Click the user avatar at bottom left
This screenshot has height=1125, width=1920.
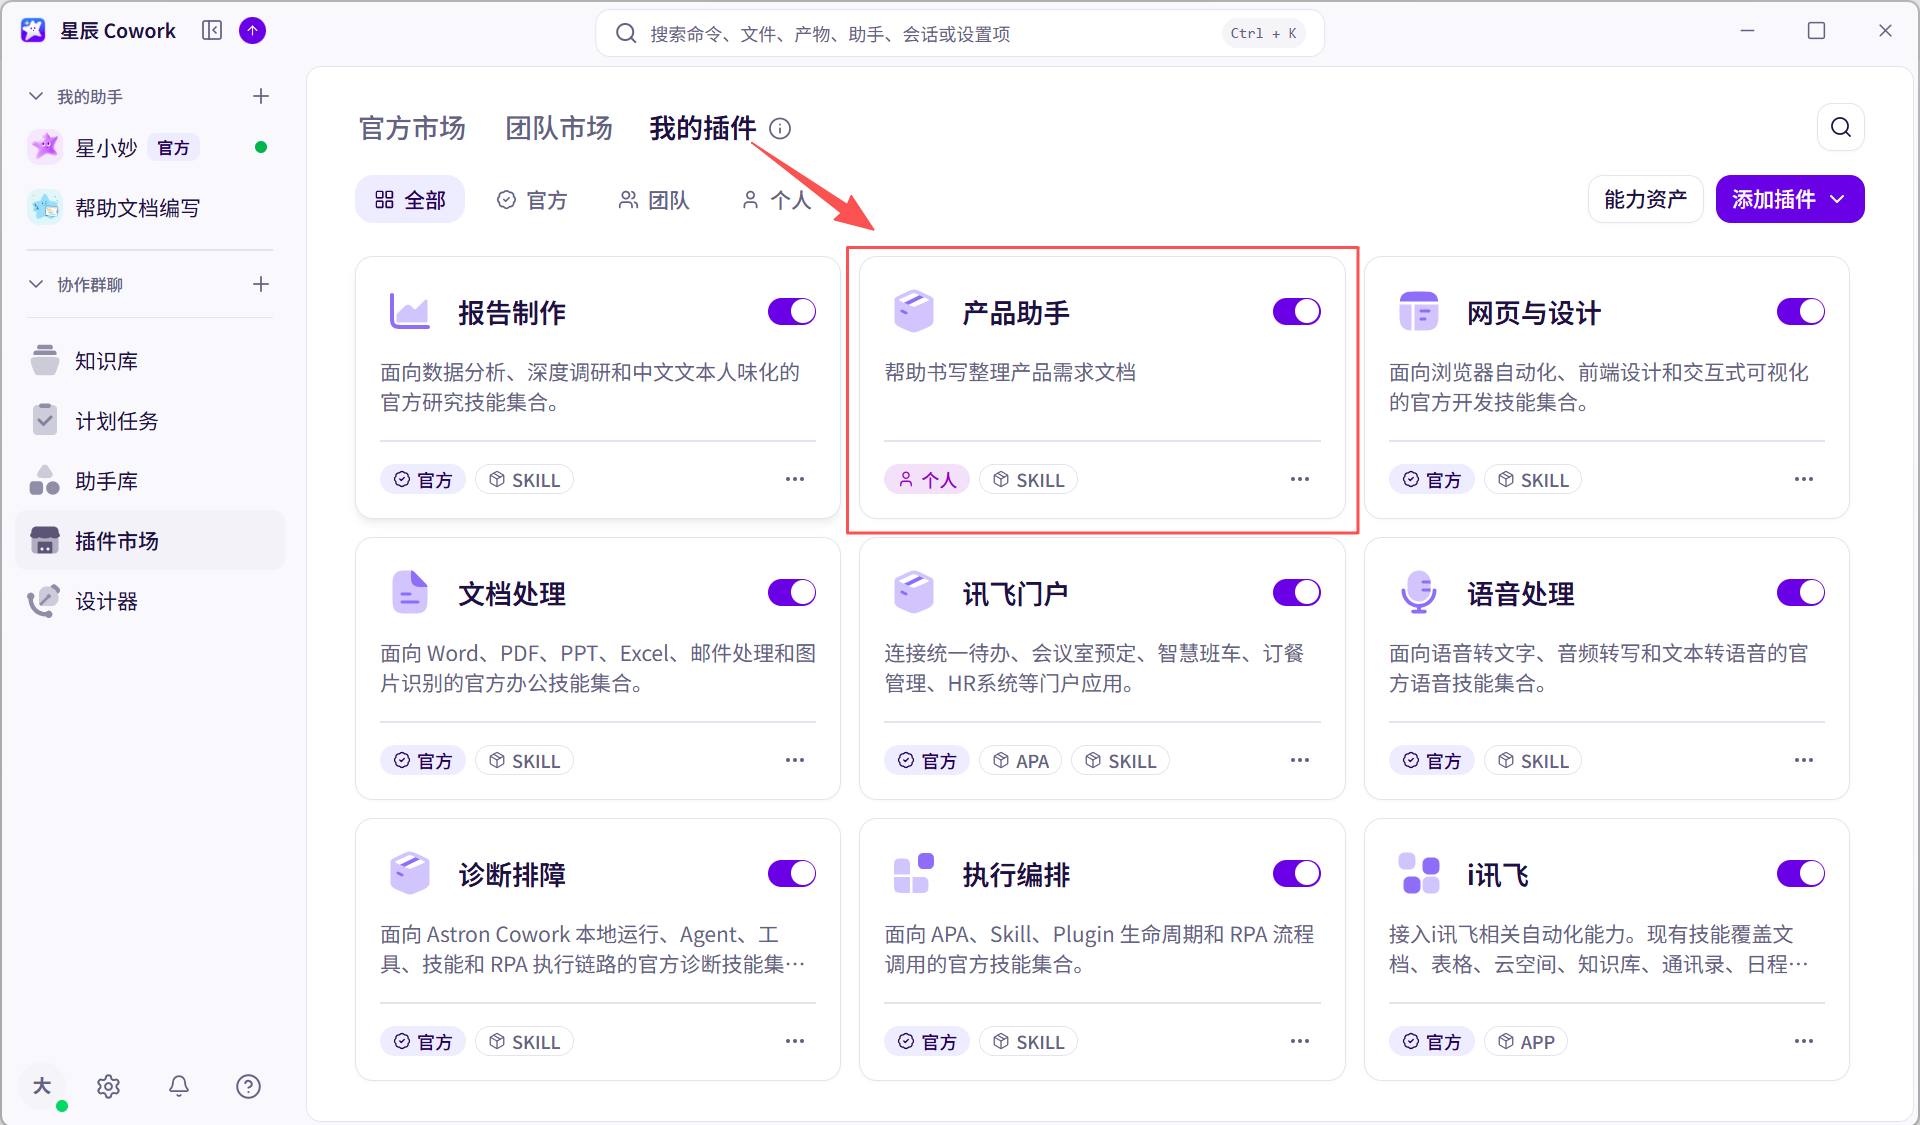pyautogui.click(x=42, y=1086)
